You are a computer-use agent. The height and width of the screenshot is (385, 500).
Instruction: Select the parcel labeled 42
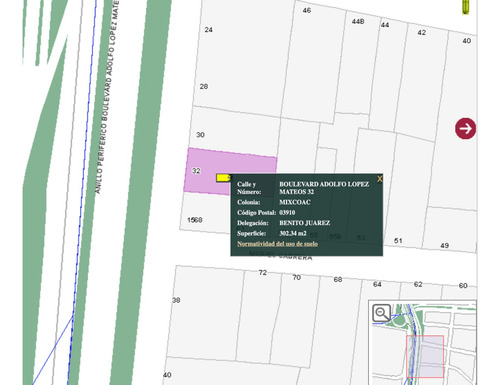[422, 32]
